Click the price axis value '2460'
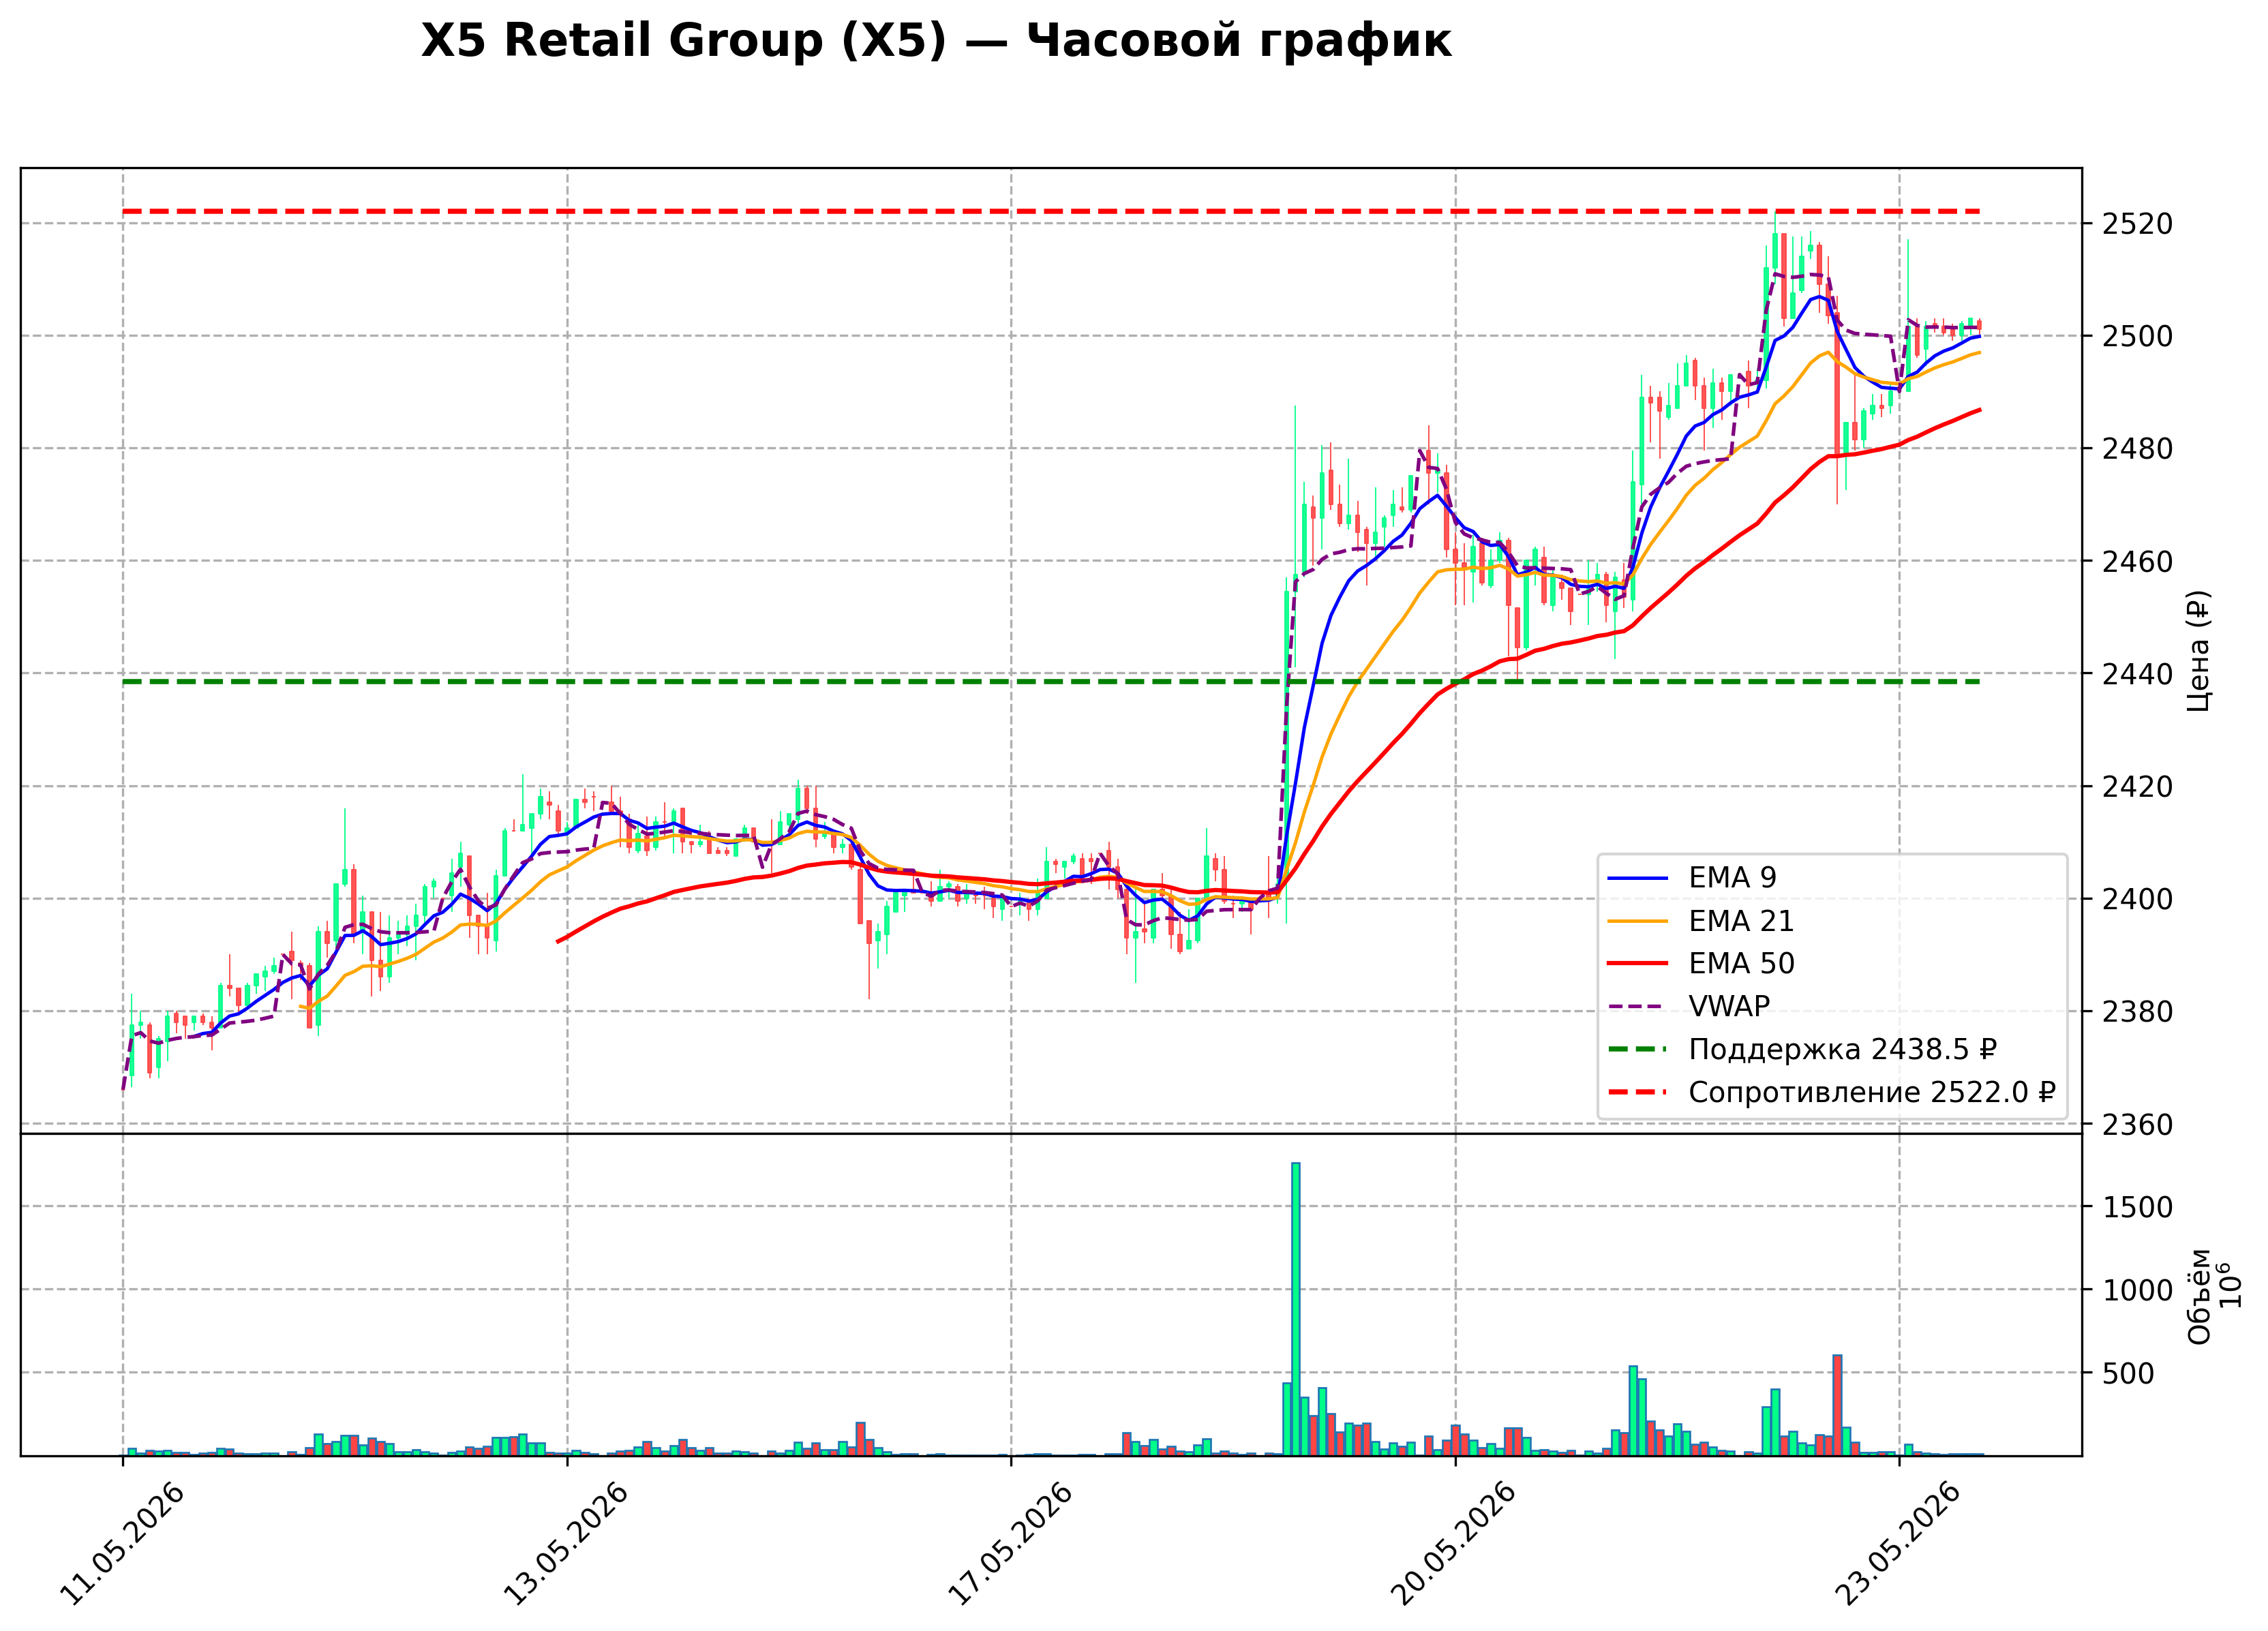Viewport: 2268px width, 1631px height. 2138,562
